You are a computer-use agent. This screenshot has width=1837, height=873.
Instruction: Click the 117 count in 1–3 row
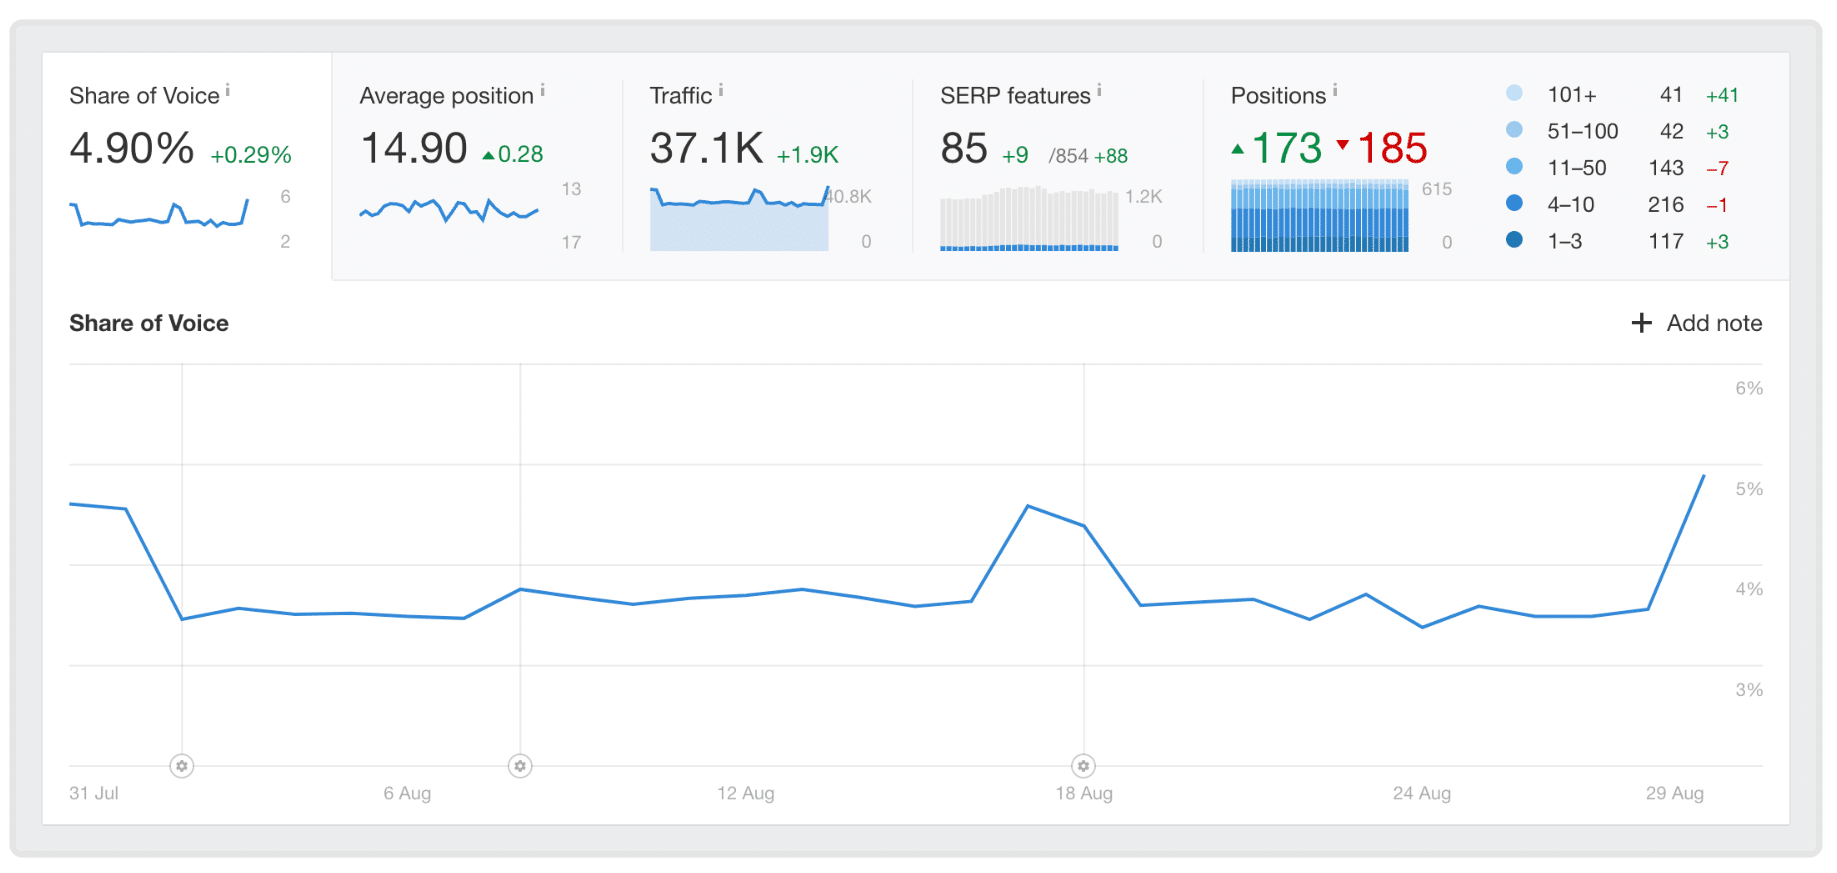pyautogui.click(x=1666, y=241)
